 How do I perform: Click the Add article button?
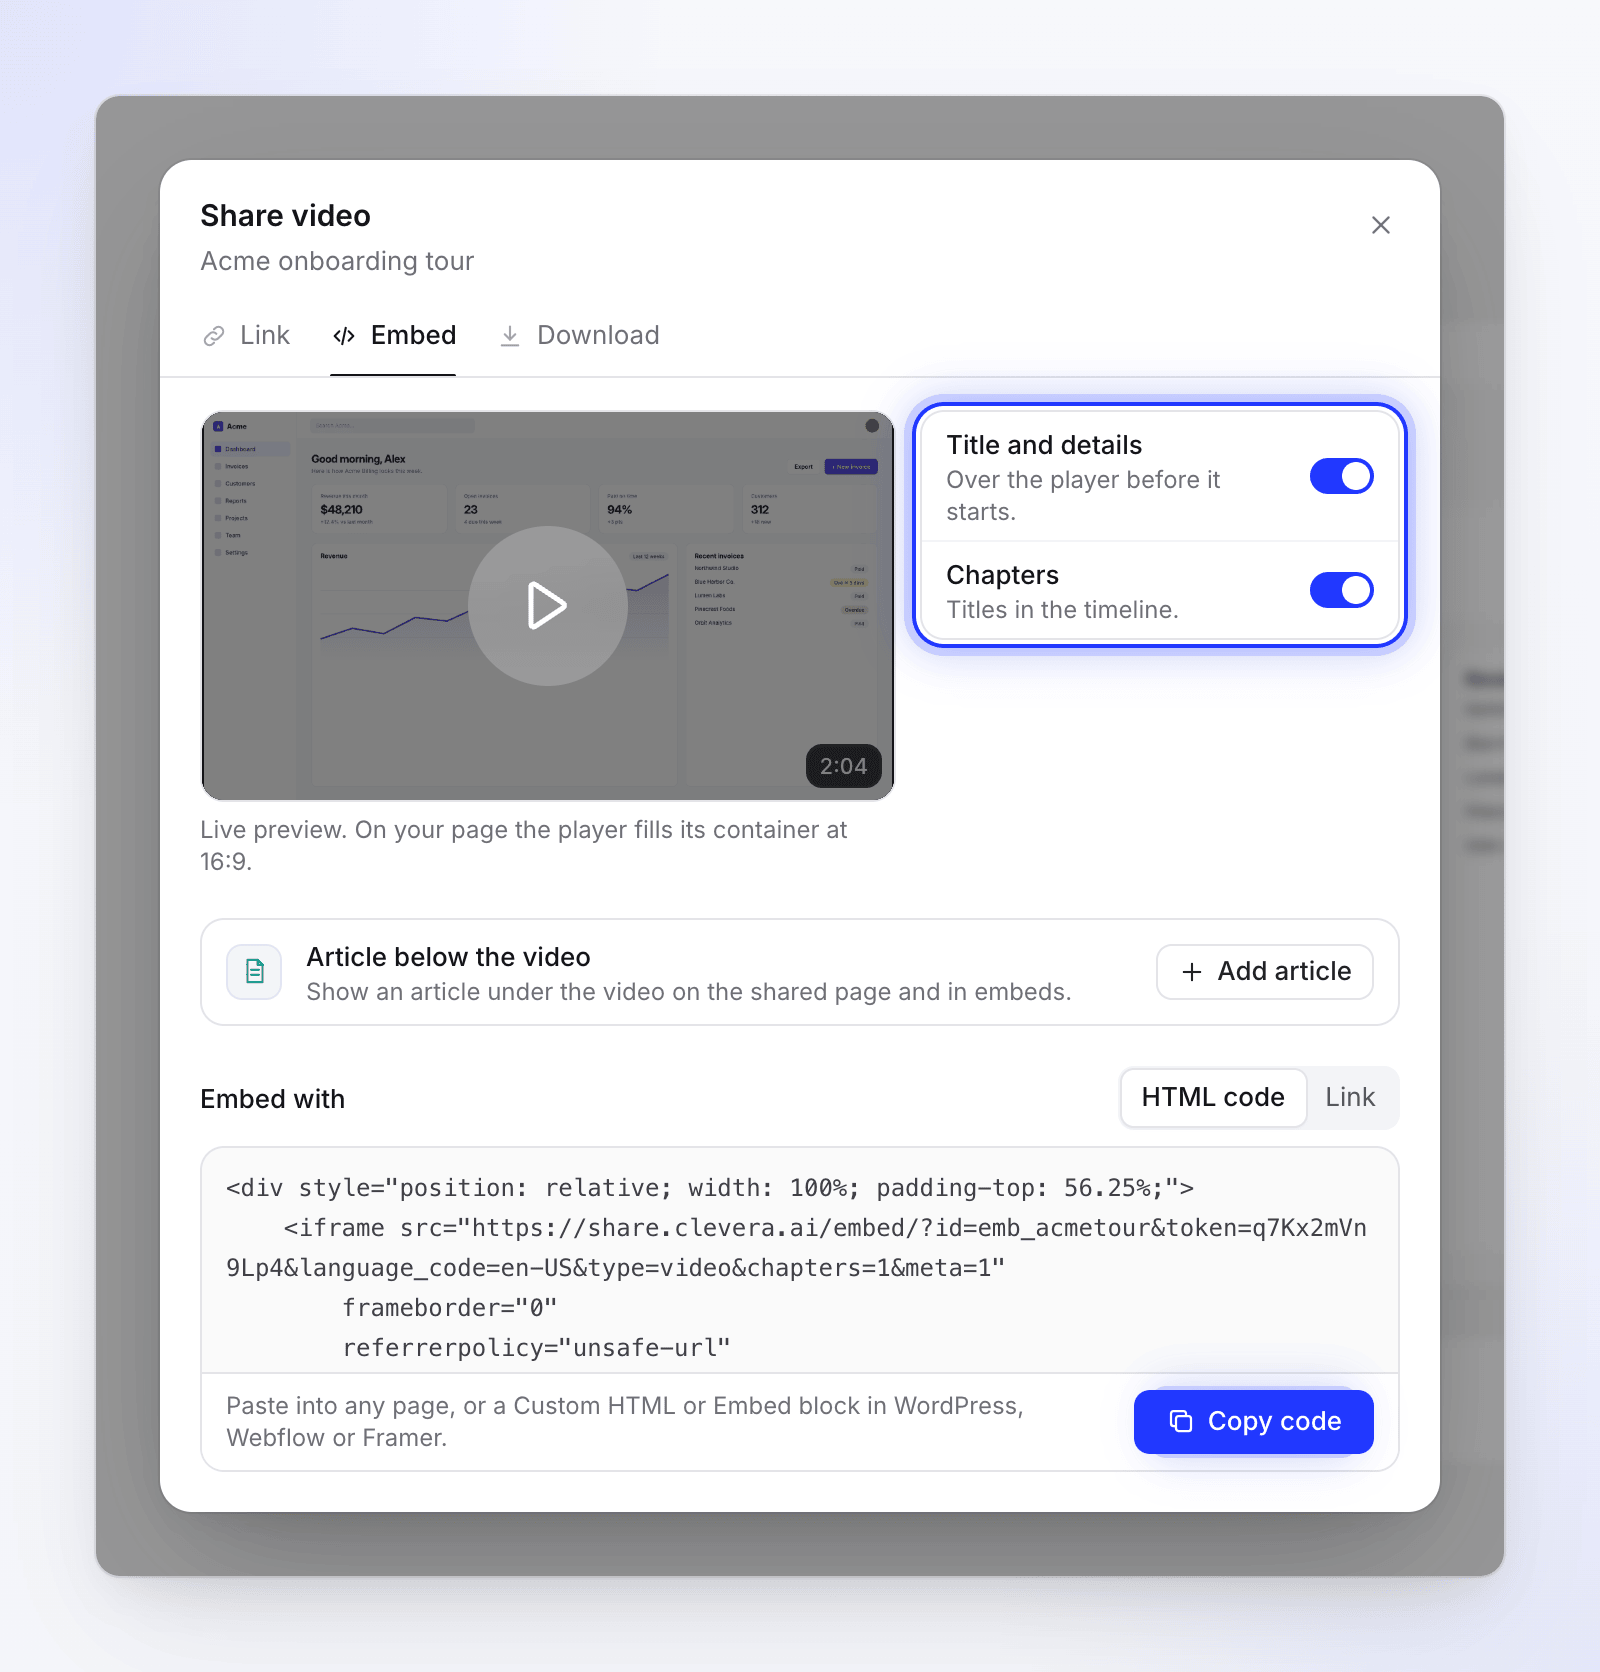(1265, 972)
